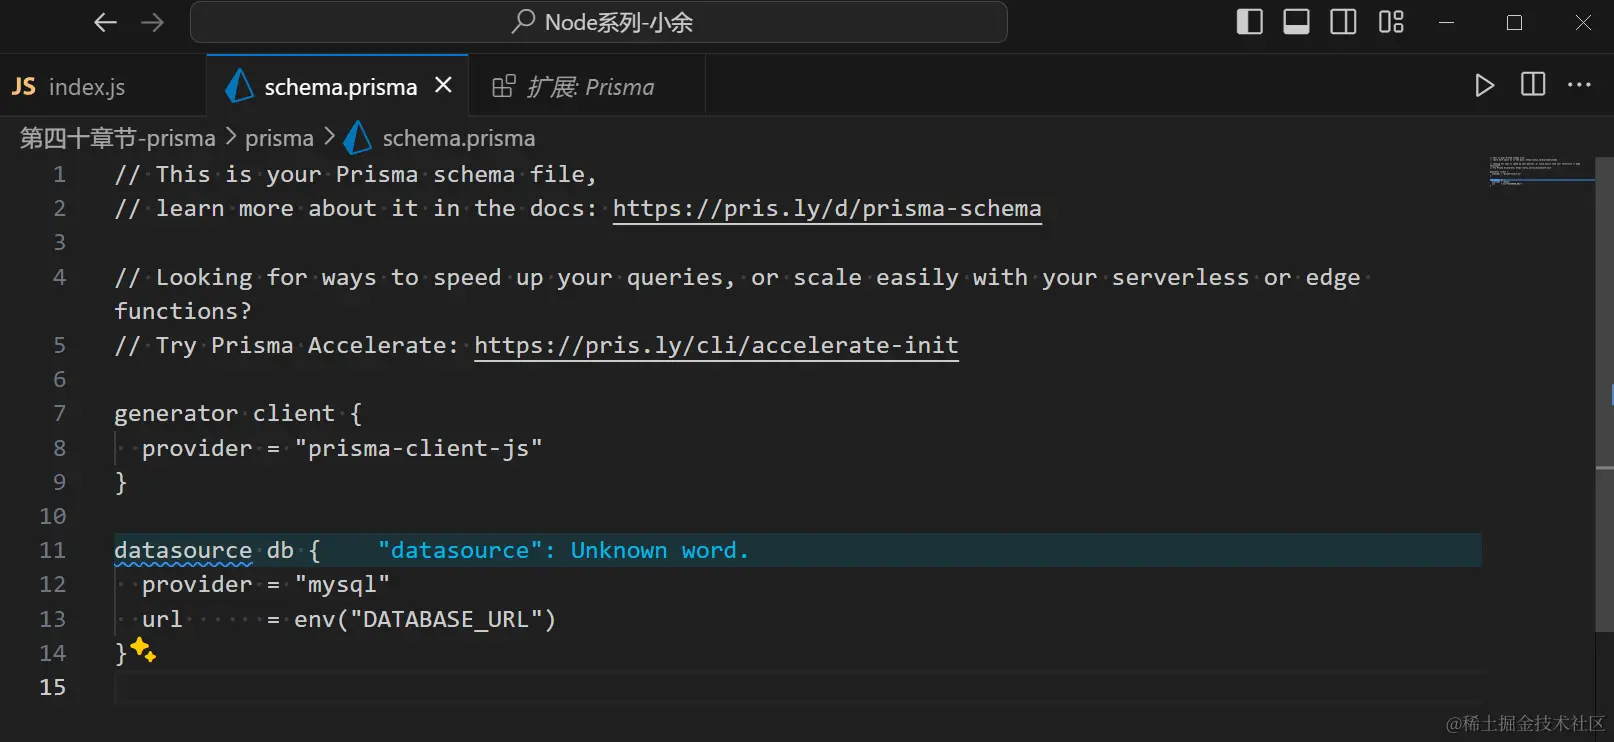Click the generator client declaration
The height and width of the screenshot is (742, 1614).
238,413
